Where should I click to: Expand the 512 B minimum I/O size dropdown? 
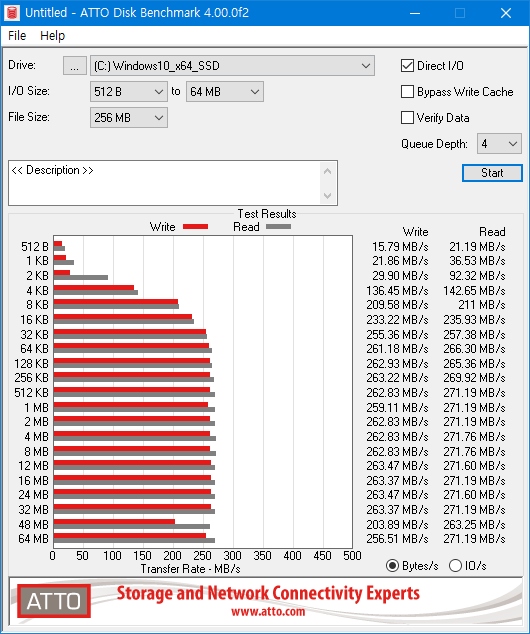[x=129, y=92]
